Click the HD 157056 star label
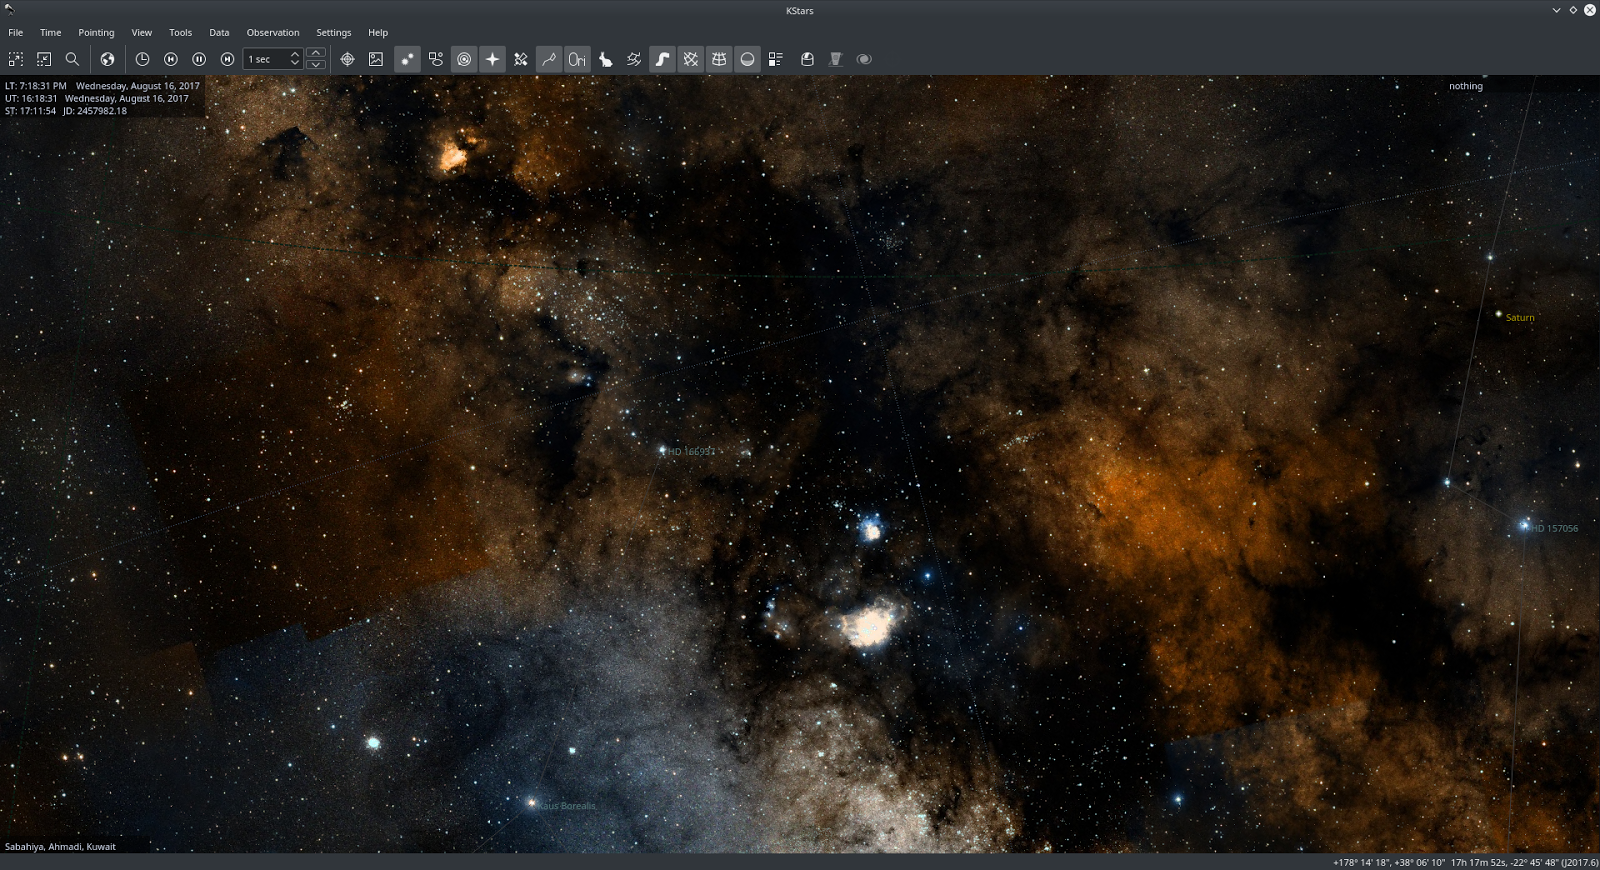Viewport: 1600px width, 870px height. pos(1554,528)
